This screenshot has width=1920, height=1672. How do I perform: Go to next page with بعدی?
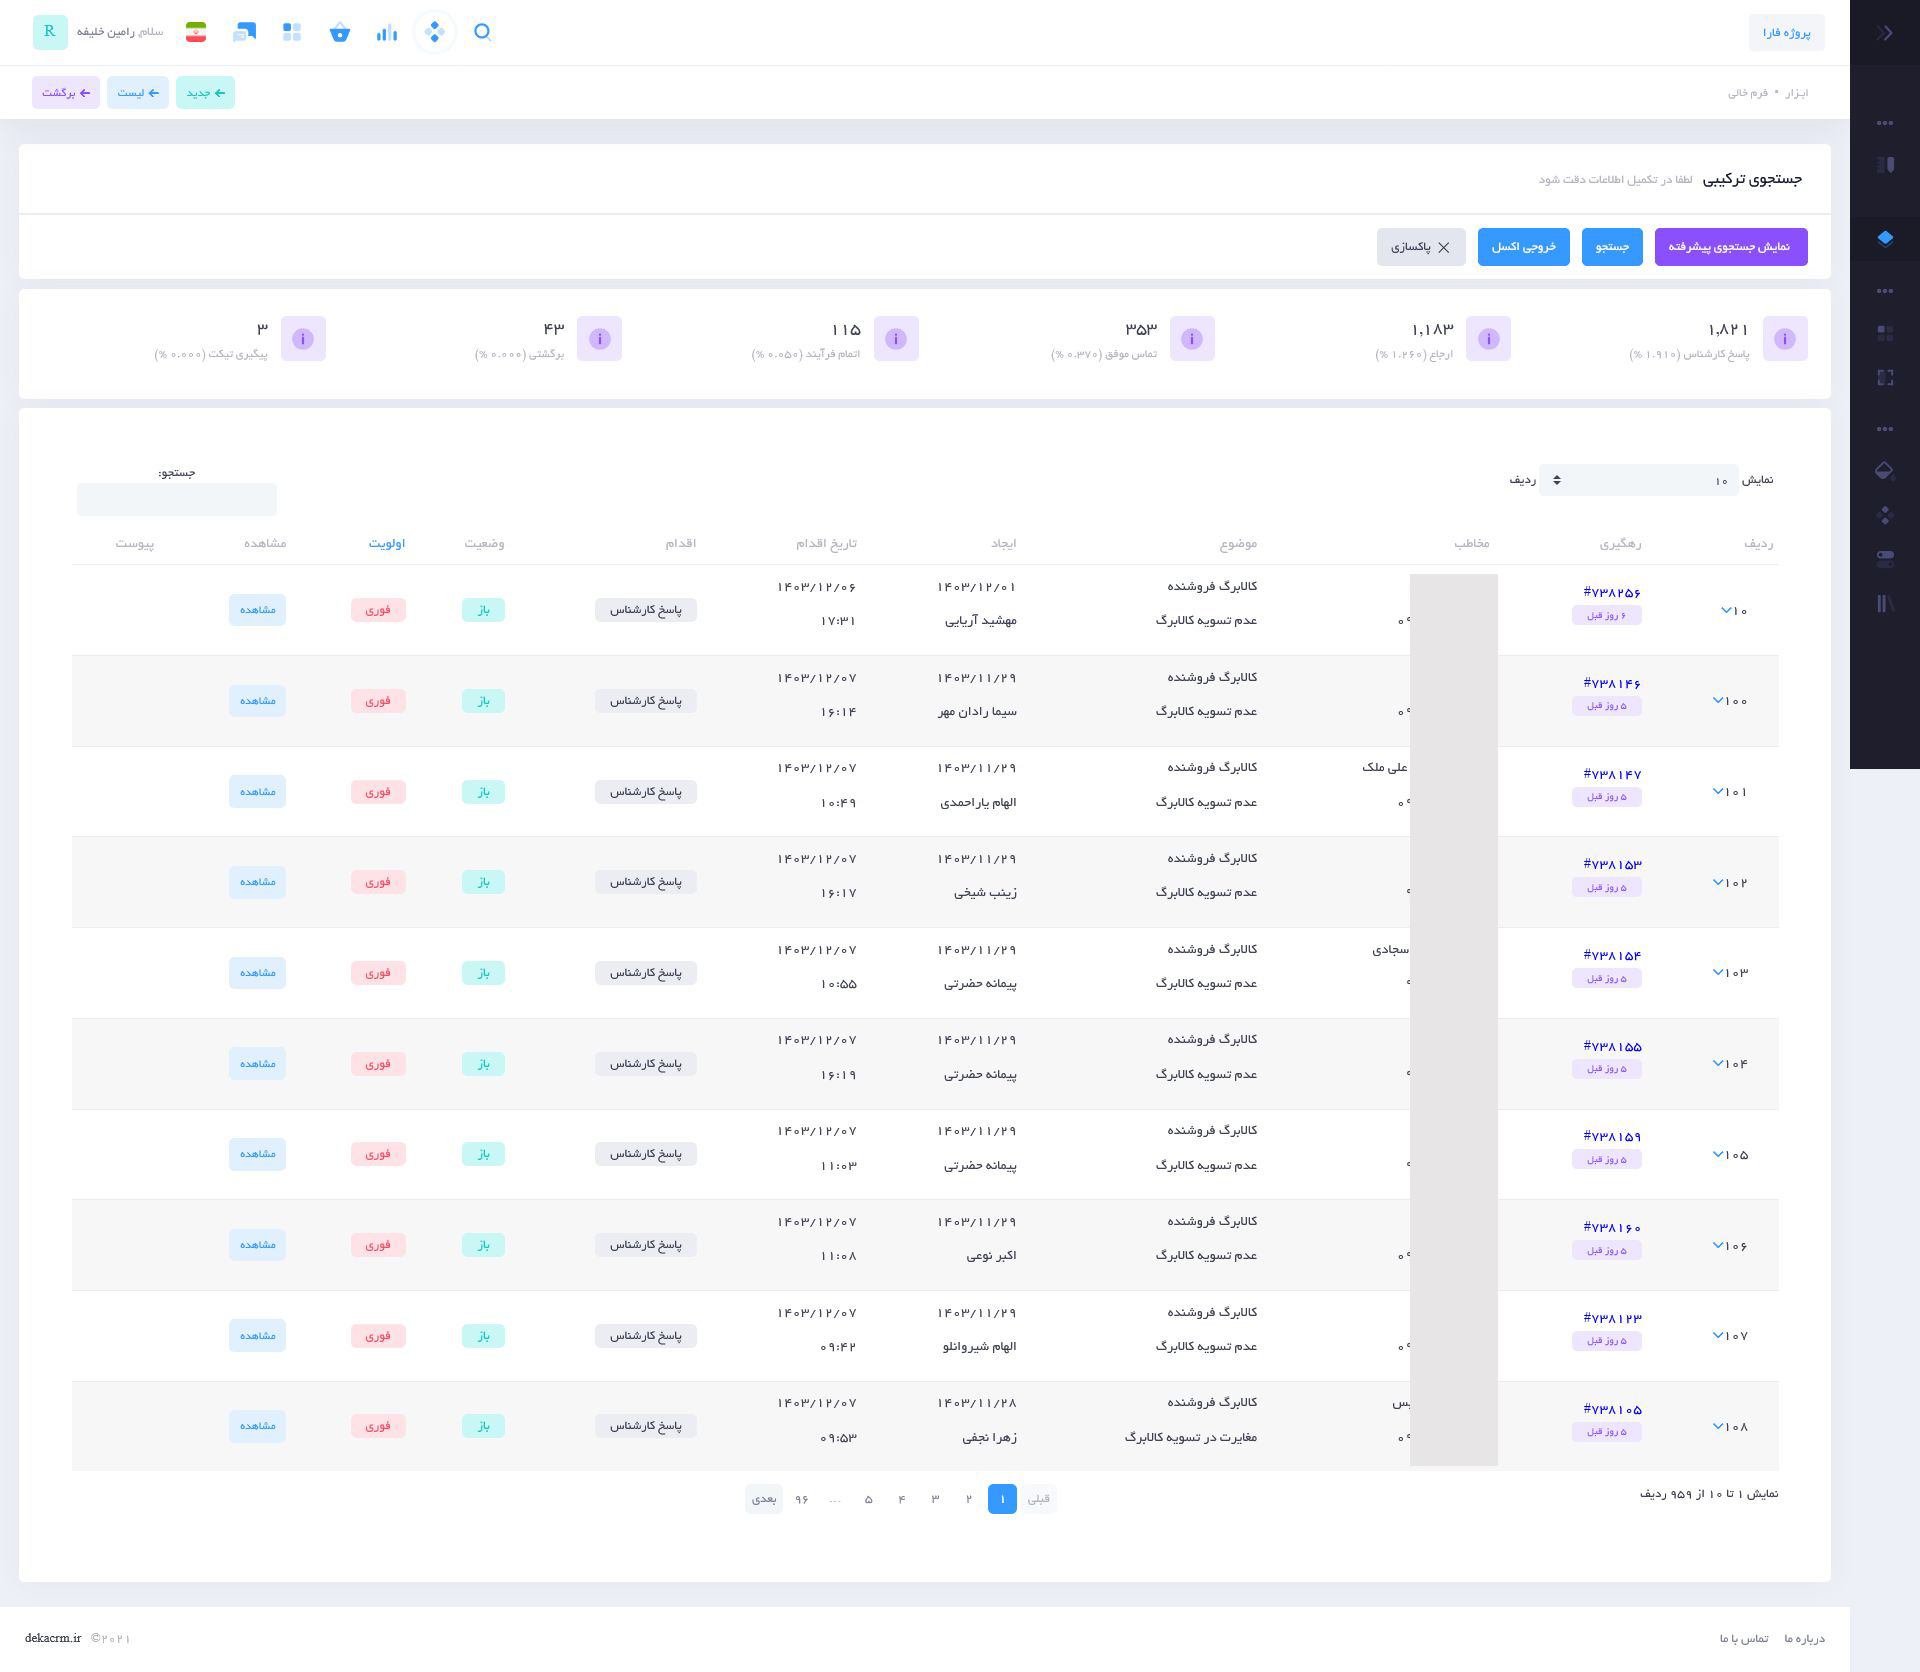pos(764,1498)
